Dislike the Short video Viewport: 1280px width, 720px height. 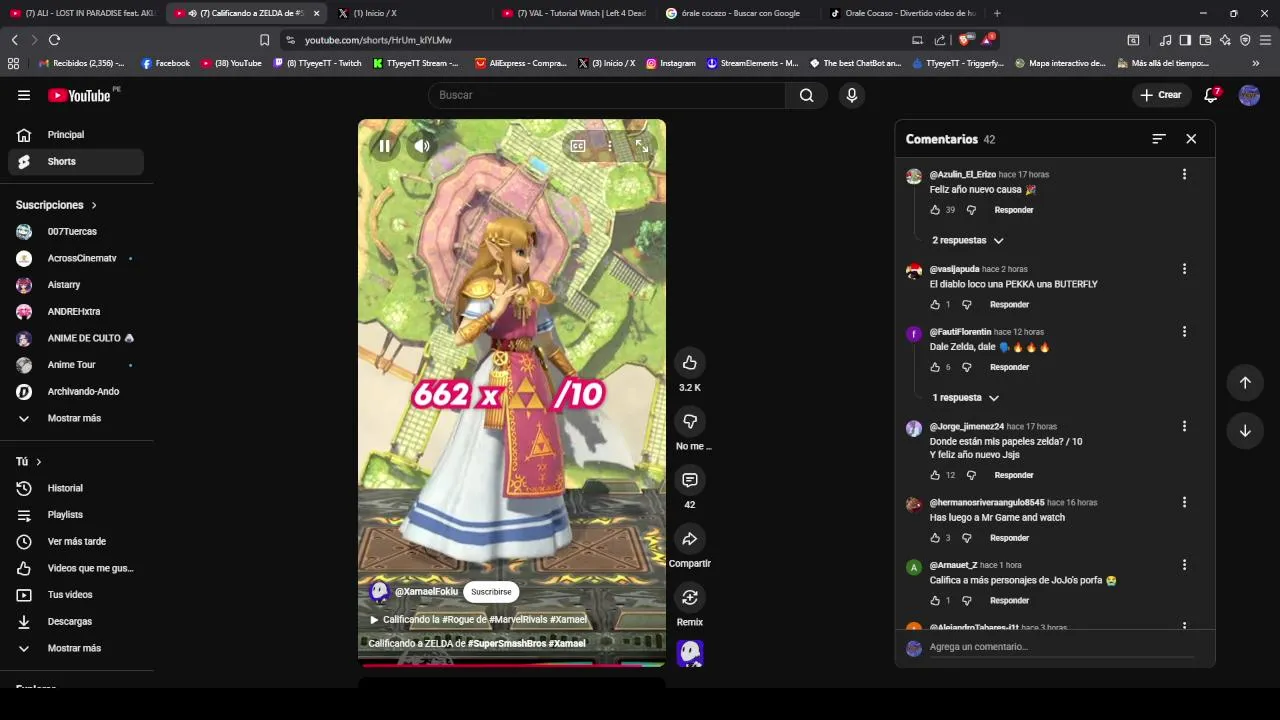tap(689, 421)
